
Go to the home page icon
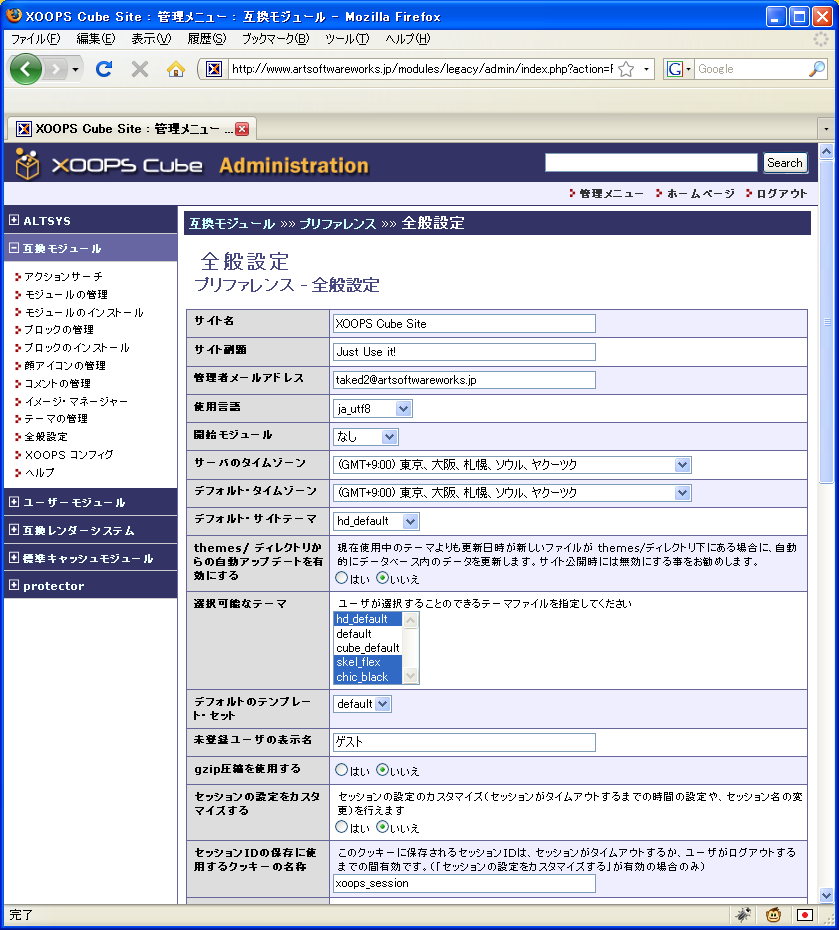point(176,69)
